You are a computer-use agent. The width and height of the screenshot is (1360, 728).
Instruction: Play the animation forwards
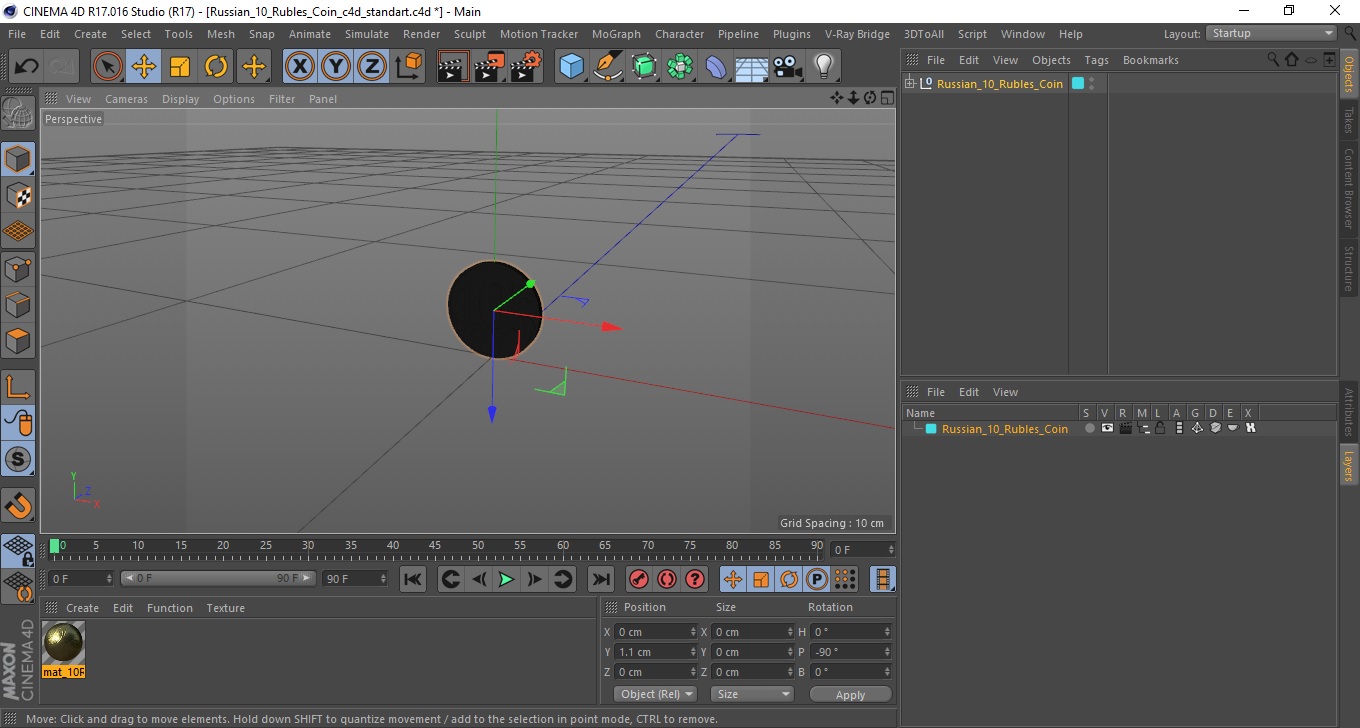click(506, 579)
